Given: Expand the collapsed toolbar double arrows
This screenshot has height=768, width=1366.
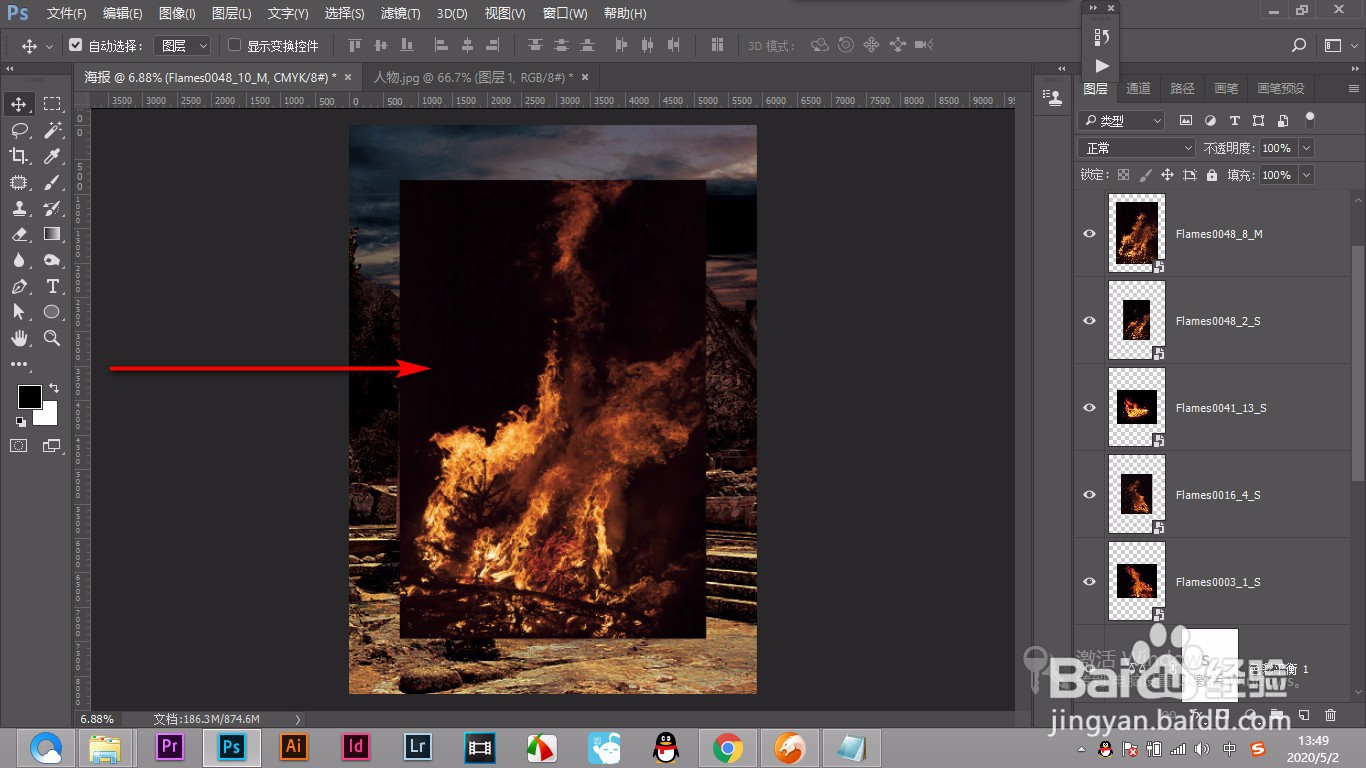Looking at the screenshot, I should click(9, 69).
